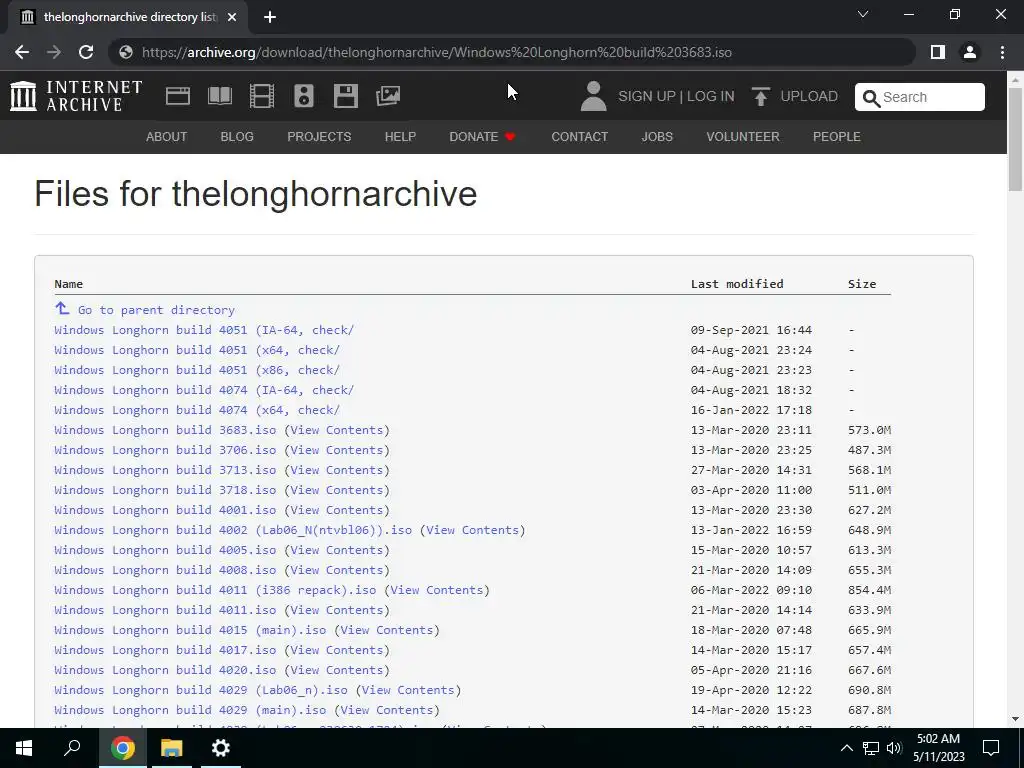Open the Audio speaker icon
Image resolution: width=1024 pixels, height=768 pixels.
(304, 96)
